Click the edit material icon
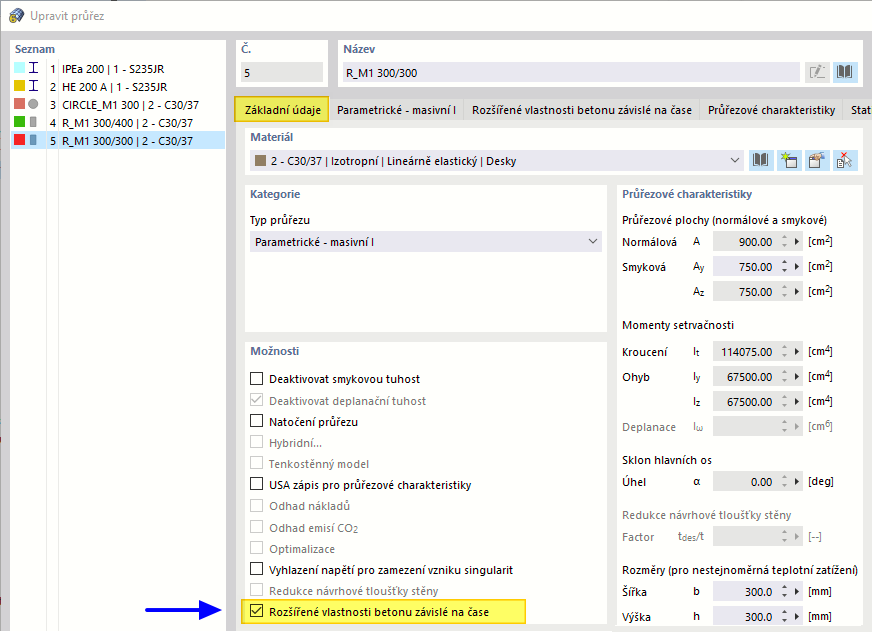Screen dimensions: 872x632 816,161
